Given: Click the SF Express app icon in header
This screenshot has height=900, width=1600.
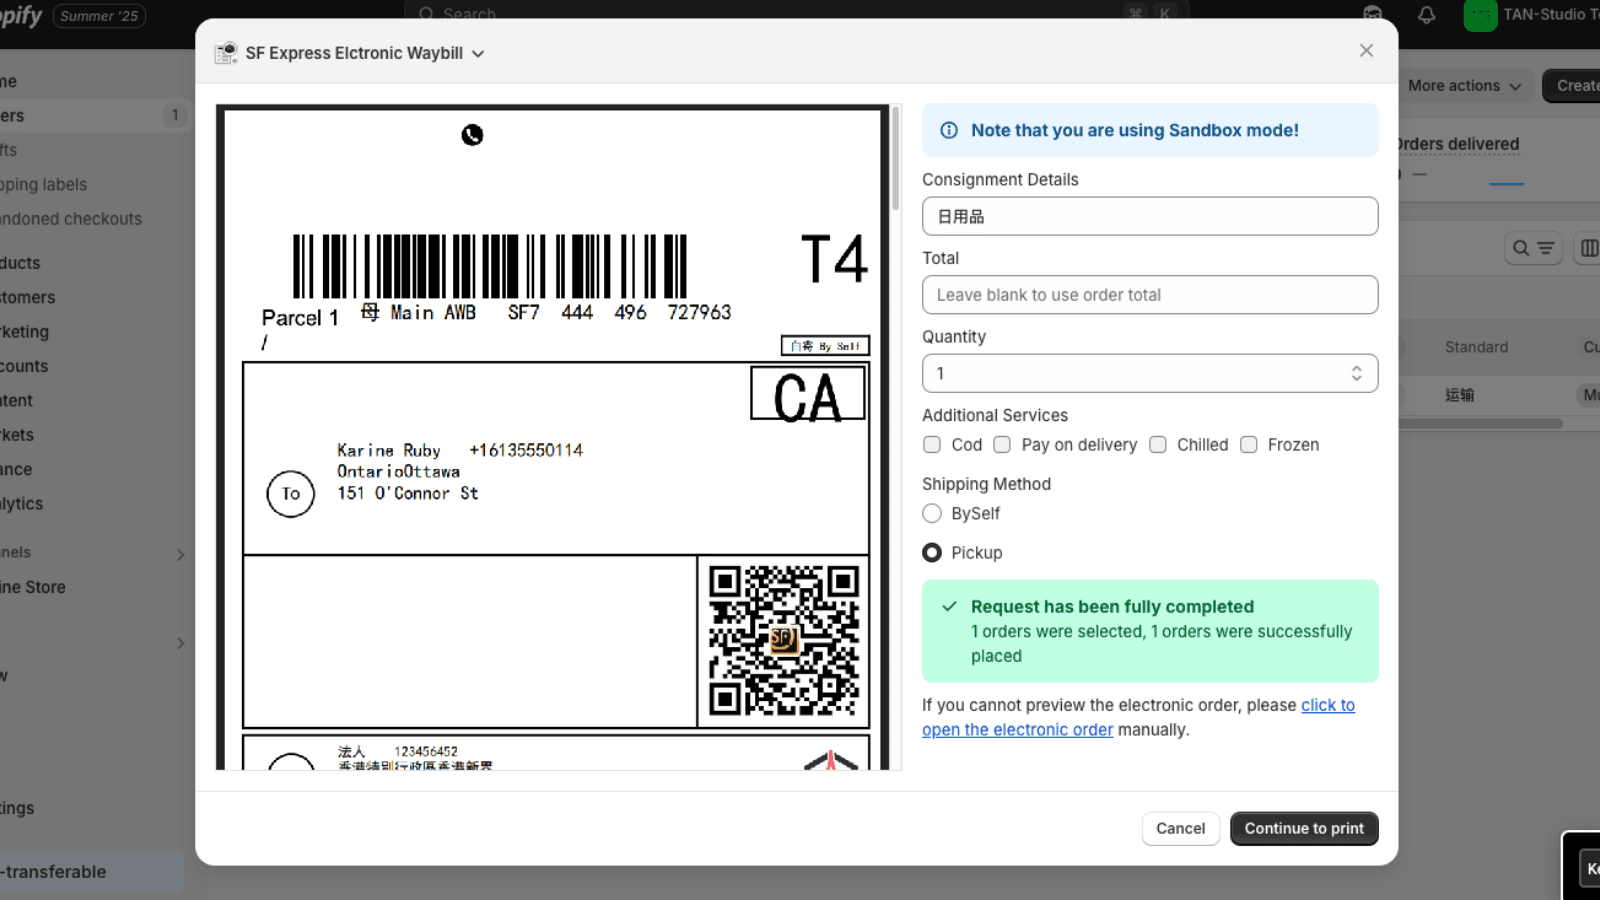Looking at the screenshot, I should coord(227,53).
